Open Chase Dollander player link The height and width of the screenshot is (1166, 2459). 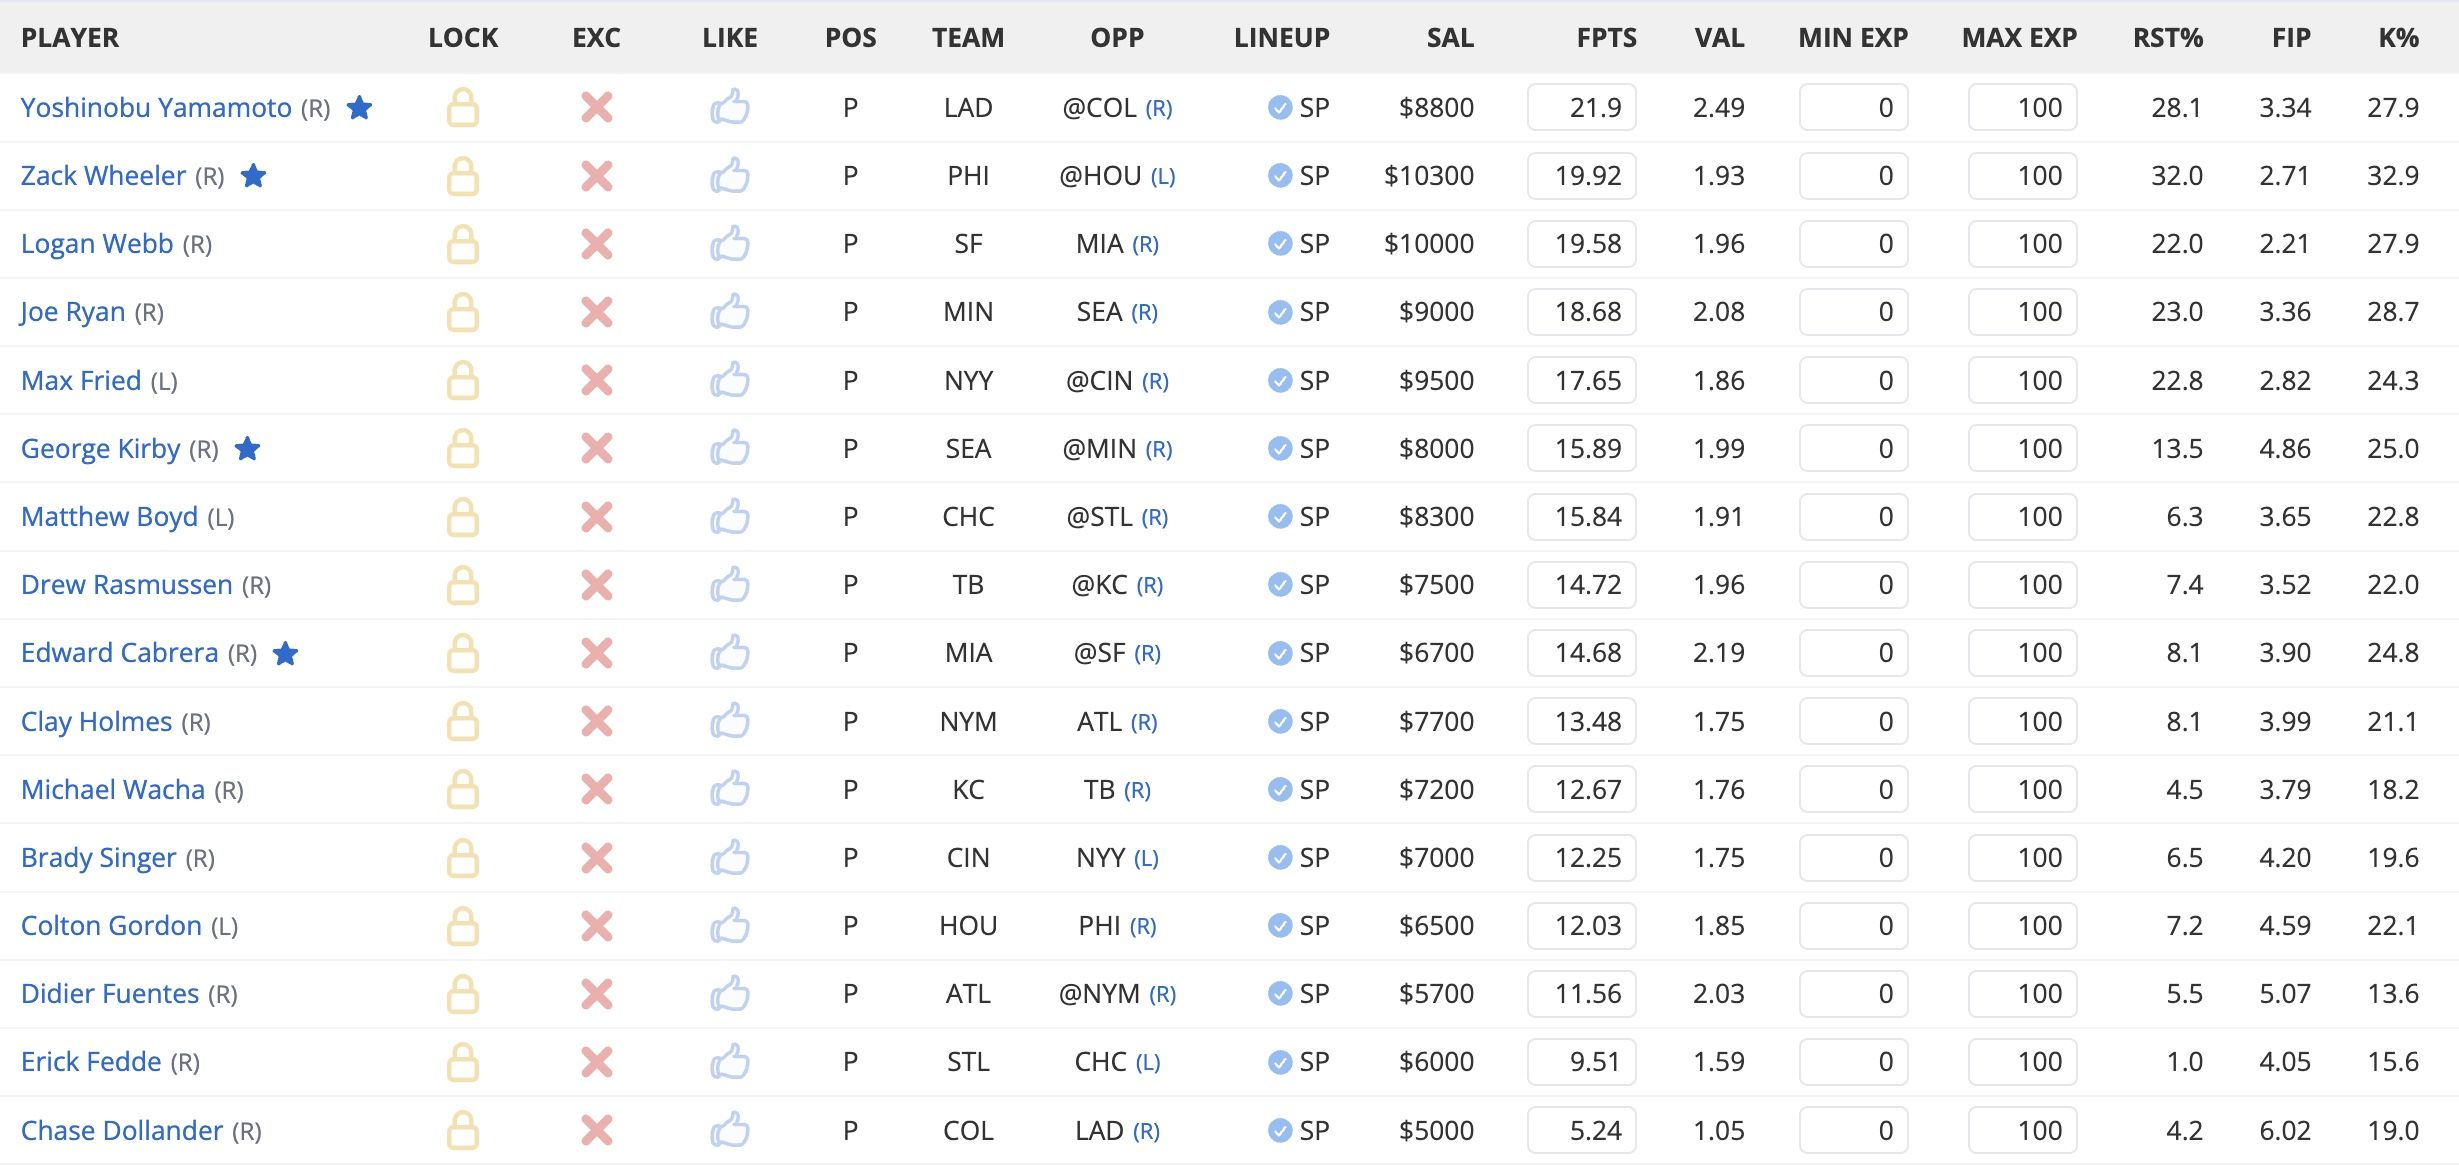(x=122, y=1130)
